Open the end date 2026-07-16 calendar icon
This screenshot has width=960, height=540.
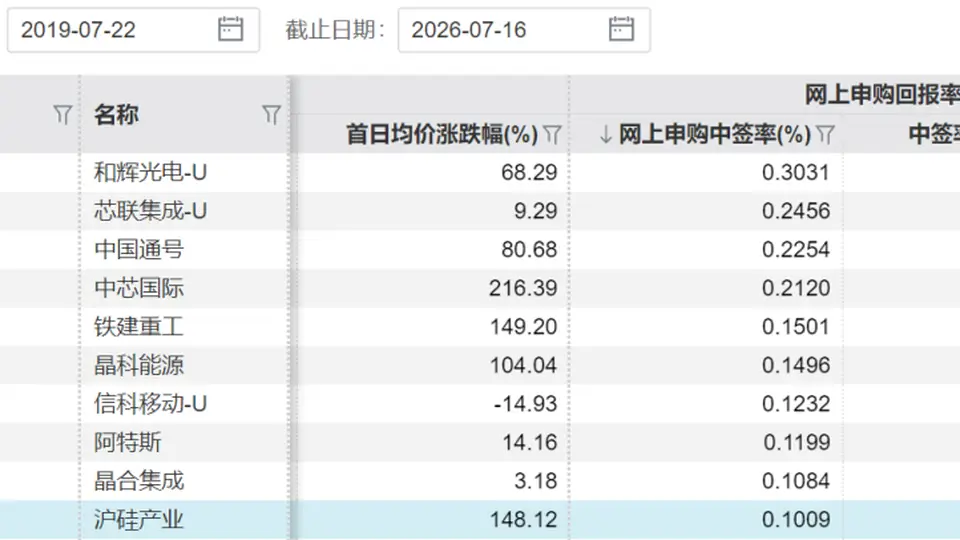[x=621, y=29]
